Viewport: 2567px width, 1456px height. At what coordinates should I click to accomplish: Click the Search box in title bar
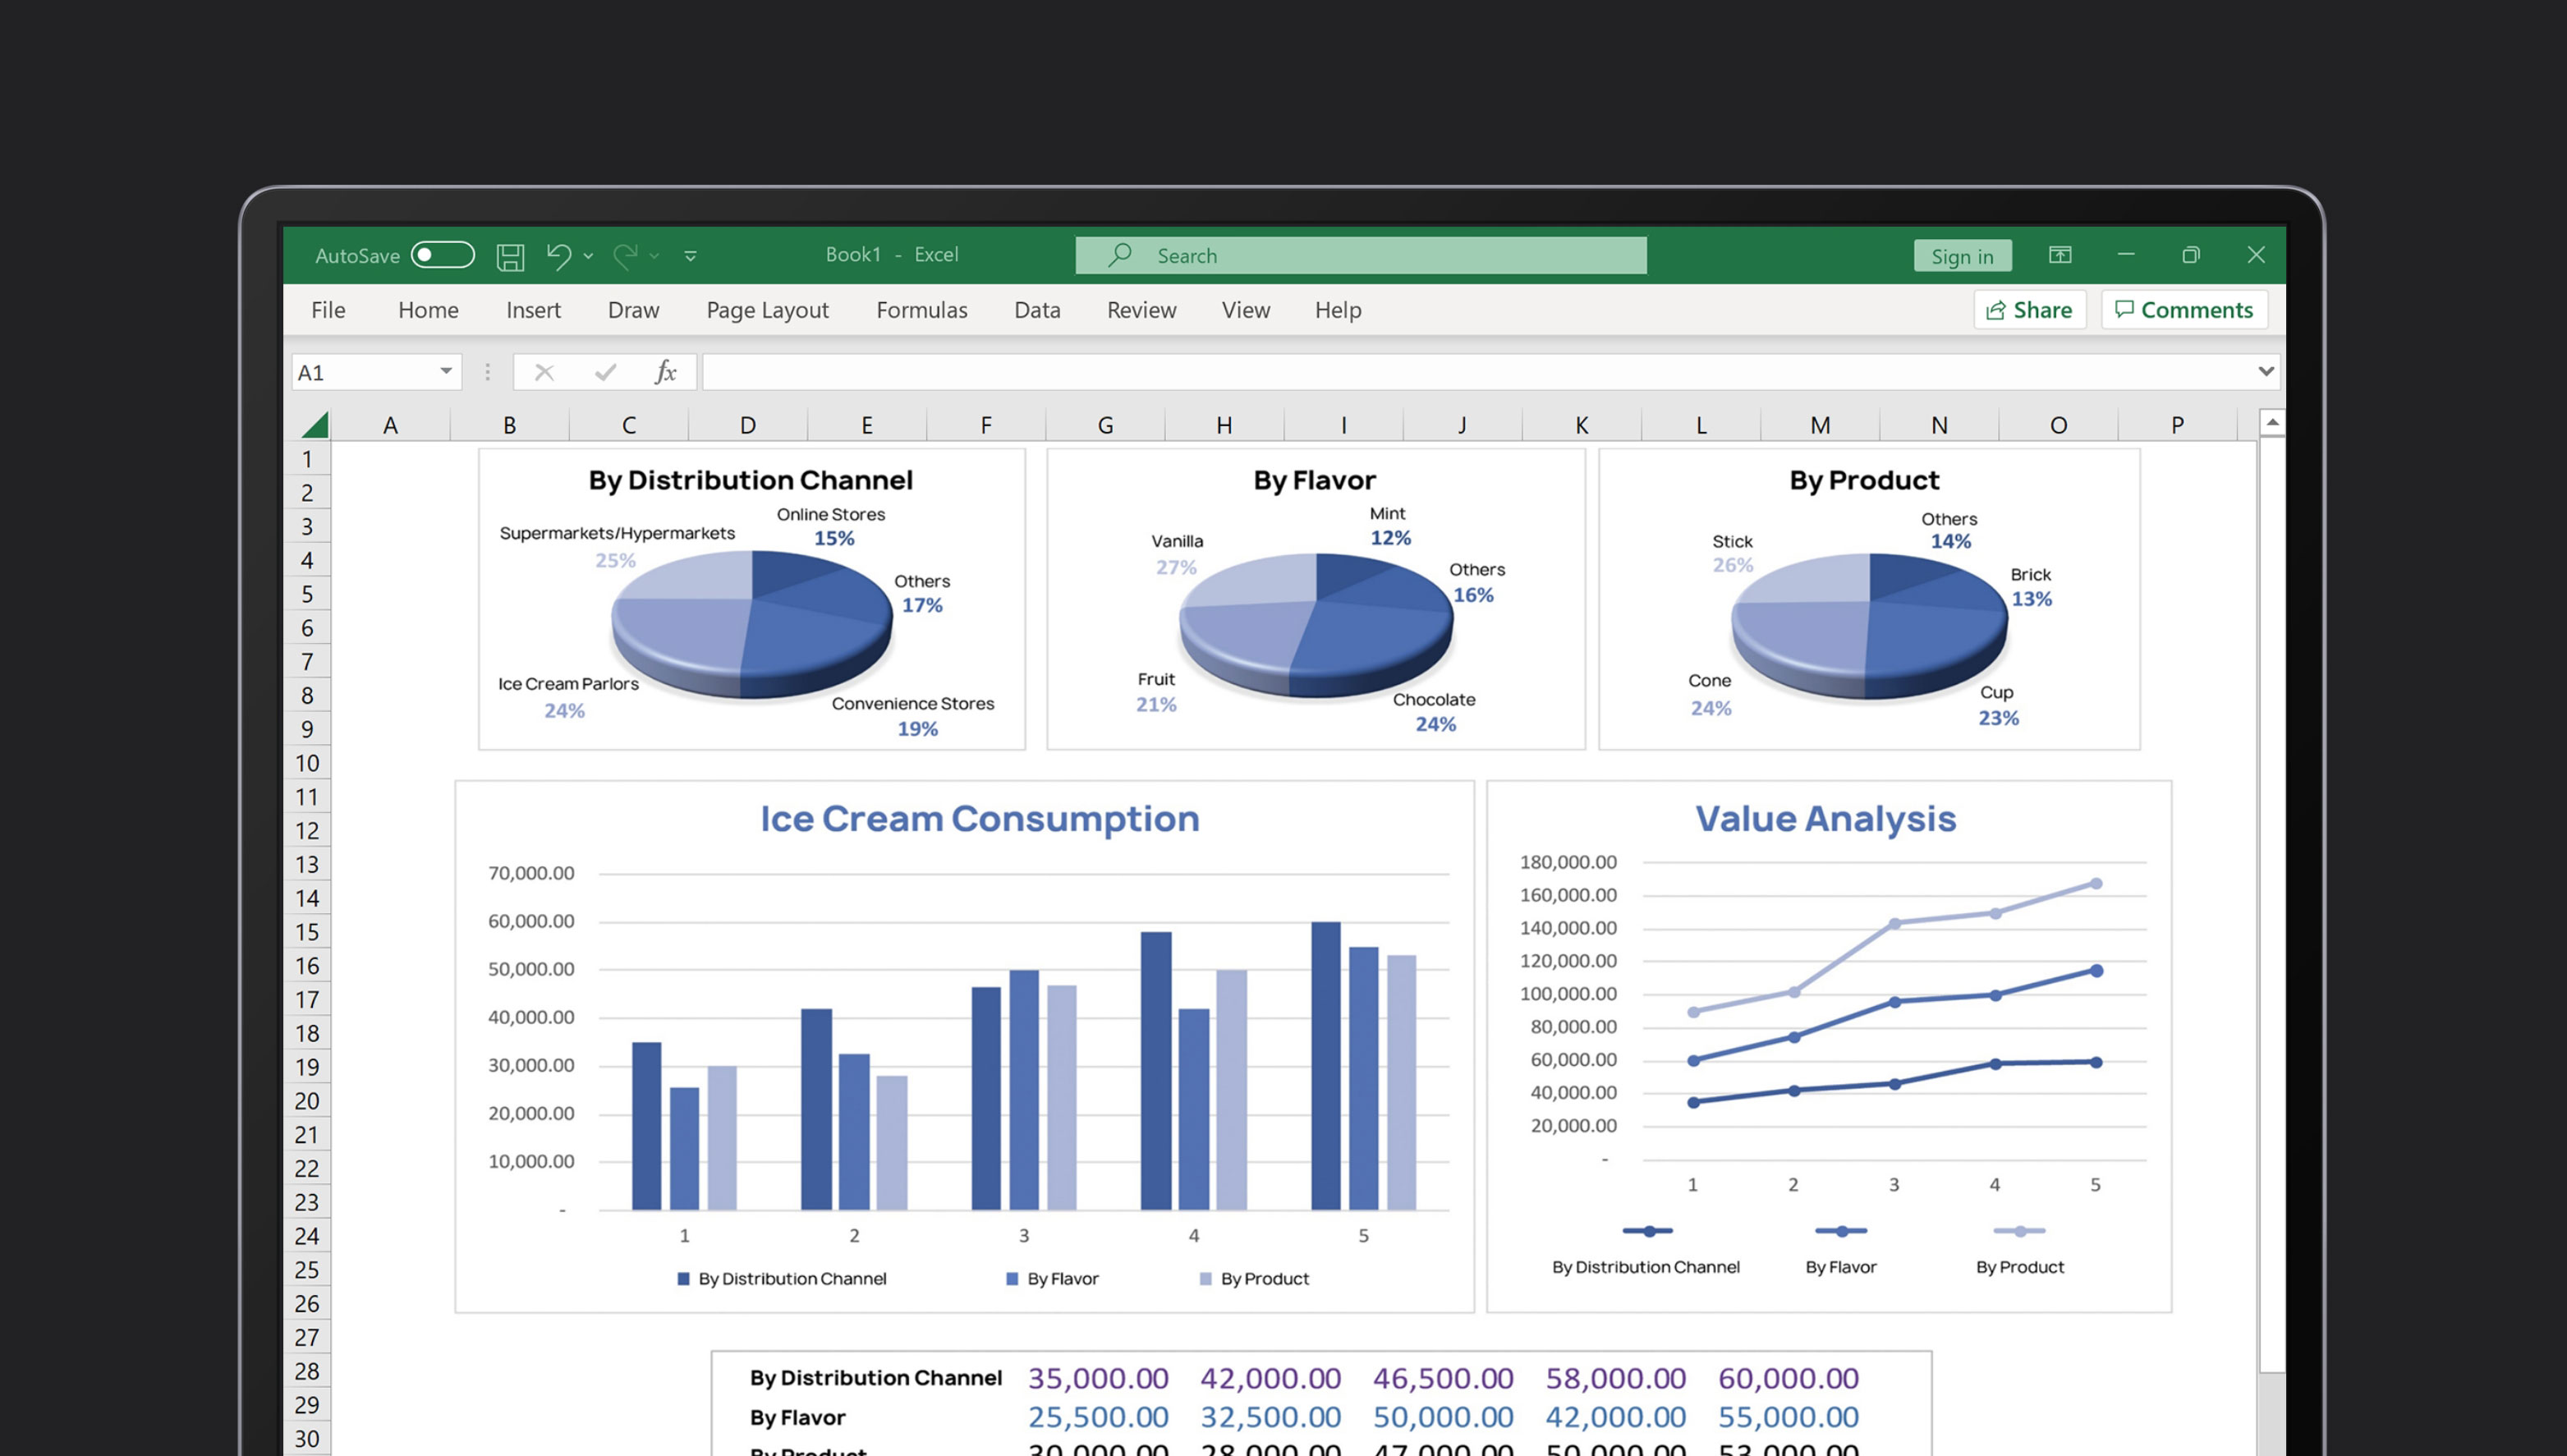pos(1360,255)
